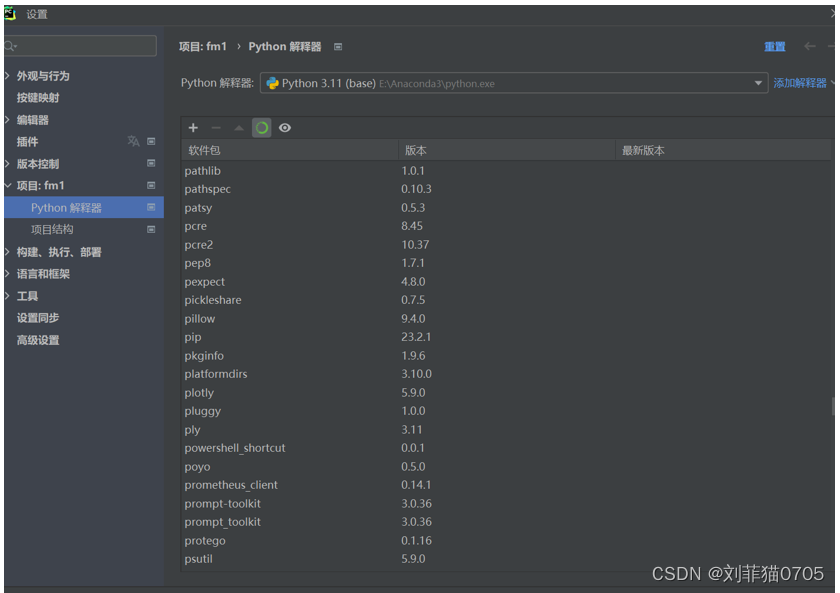The height and width of the screenshot is (593, 840).
Task: Click the settings gear icon in the title bar
Action: coord(10,13)
